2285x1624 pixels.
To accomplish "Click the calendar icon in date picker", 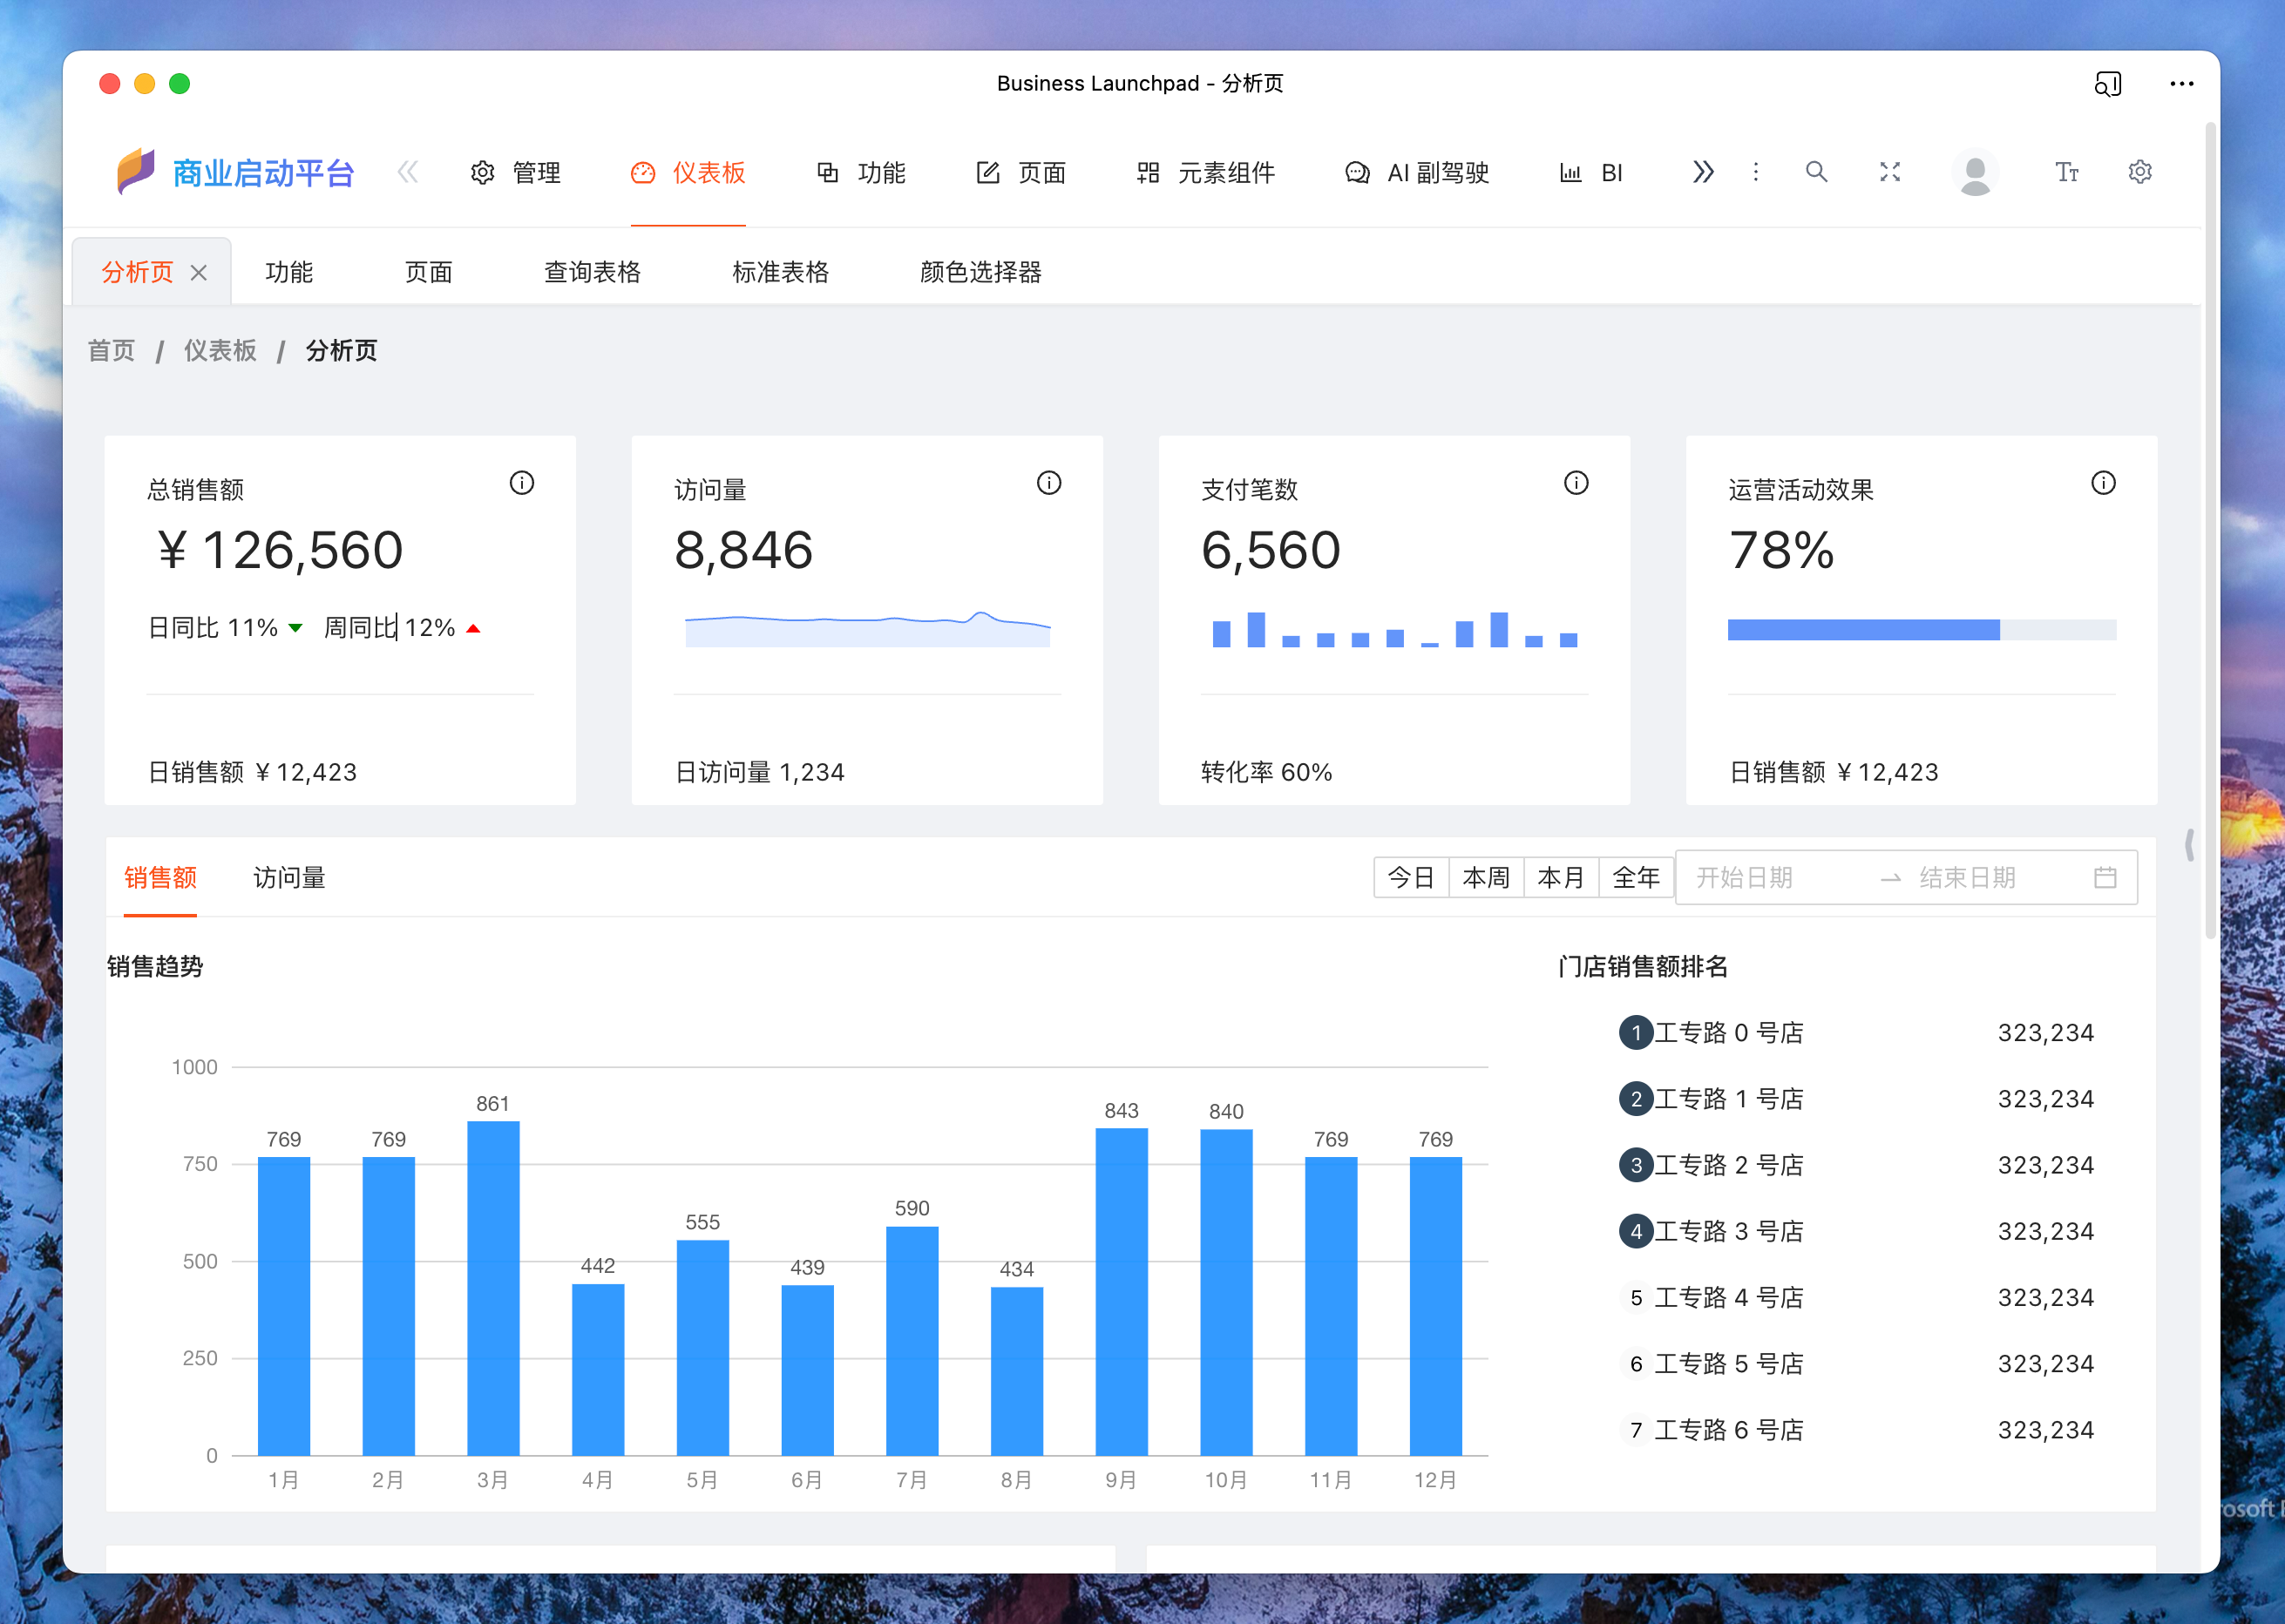I will (x=2105, y=878).
